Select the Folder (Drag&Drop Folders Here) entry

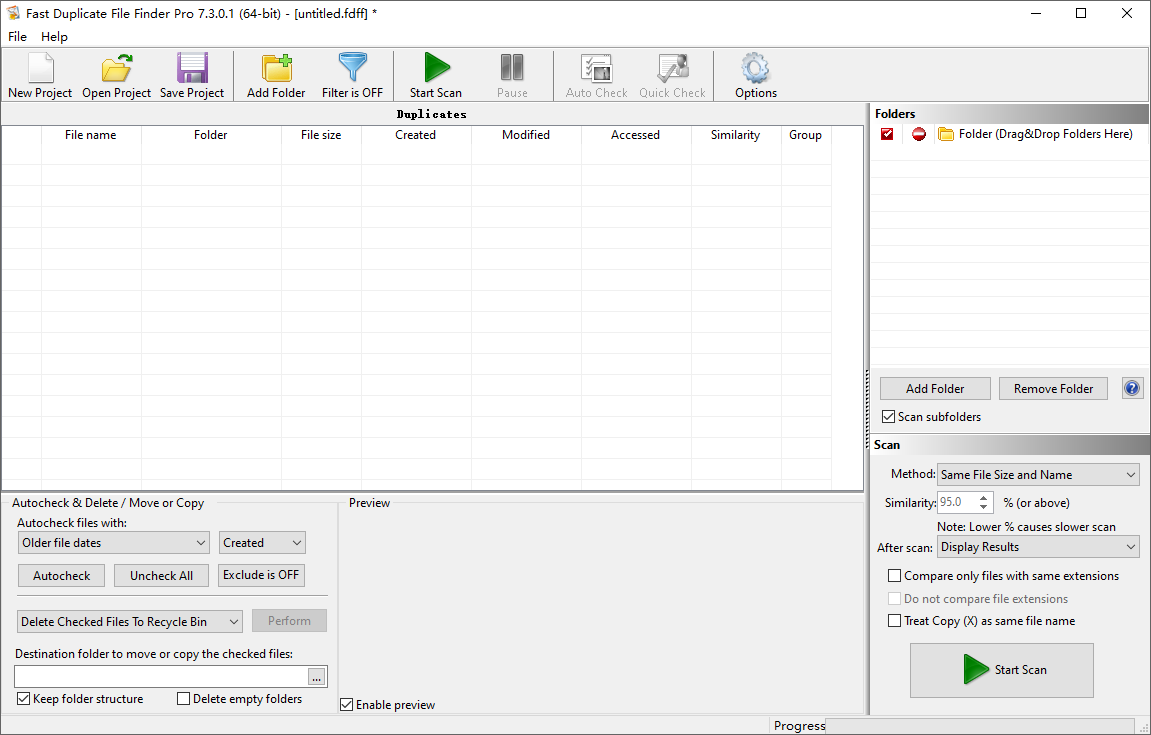point(1045,134)
